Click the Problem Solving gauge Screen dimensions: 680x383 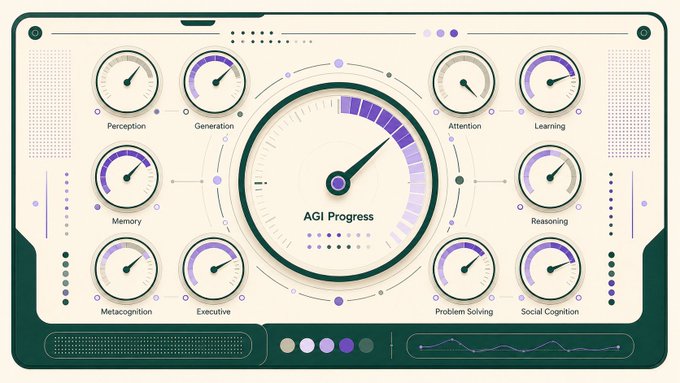point(464,269)
